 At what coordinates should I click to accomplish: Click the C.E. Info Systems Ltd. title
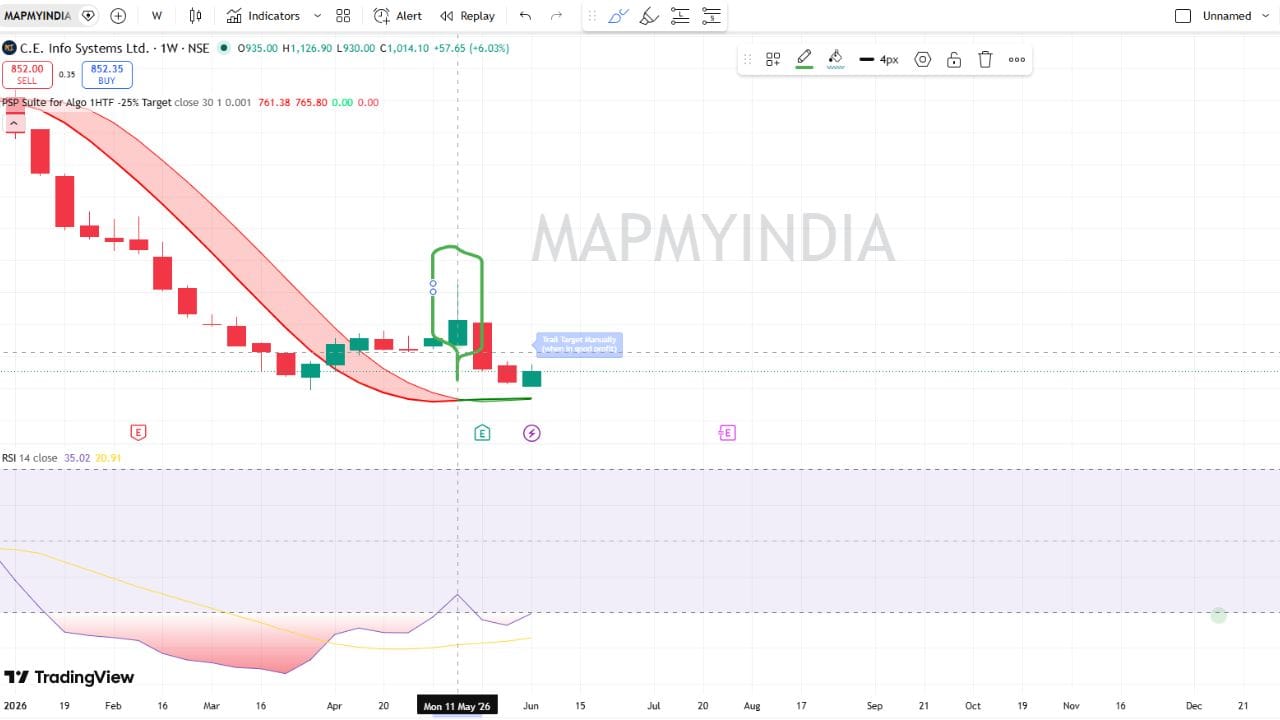pyautogui.click(x=84, y=47)
